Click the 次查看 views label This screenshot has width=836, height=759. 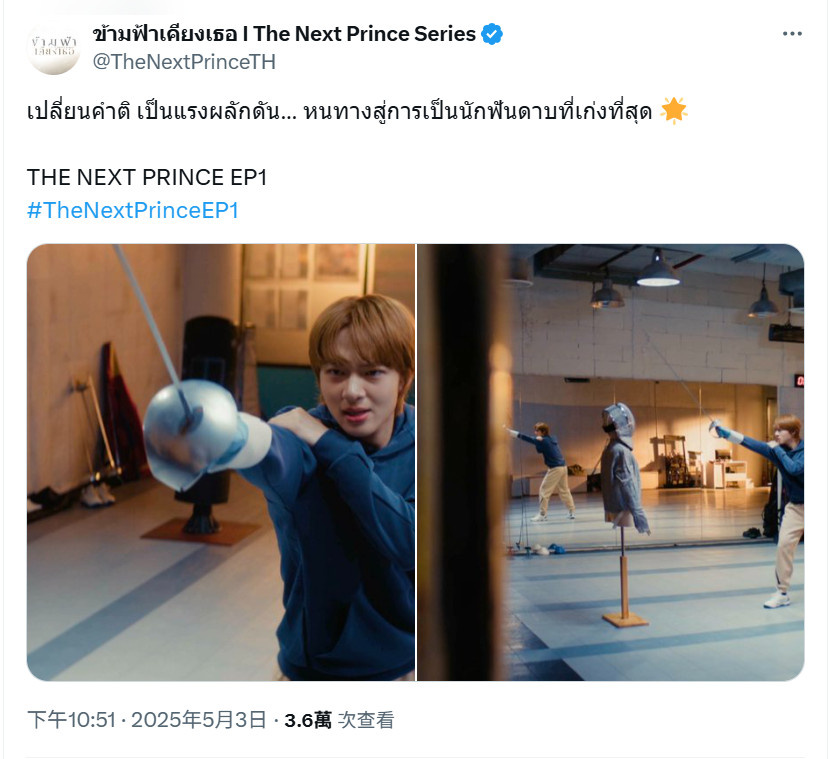pyautogui.click(x=366, y=721)
